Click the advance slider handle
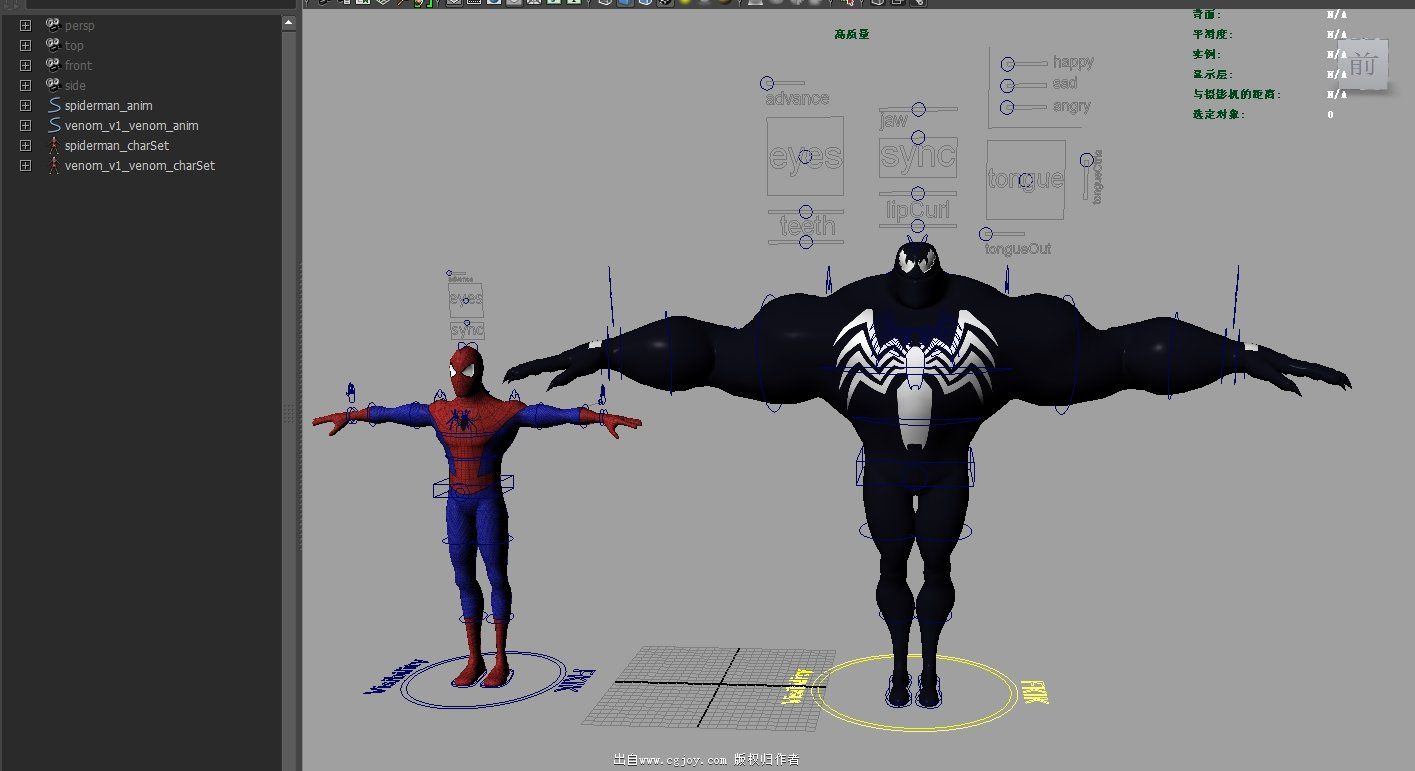 coord(767,83)
